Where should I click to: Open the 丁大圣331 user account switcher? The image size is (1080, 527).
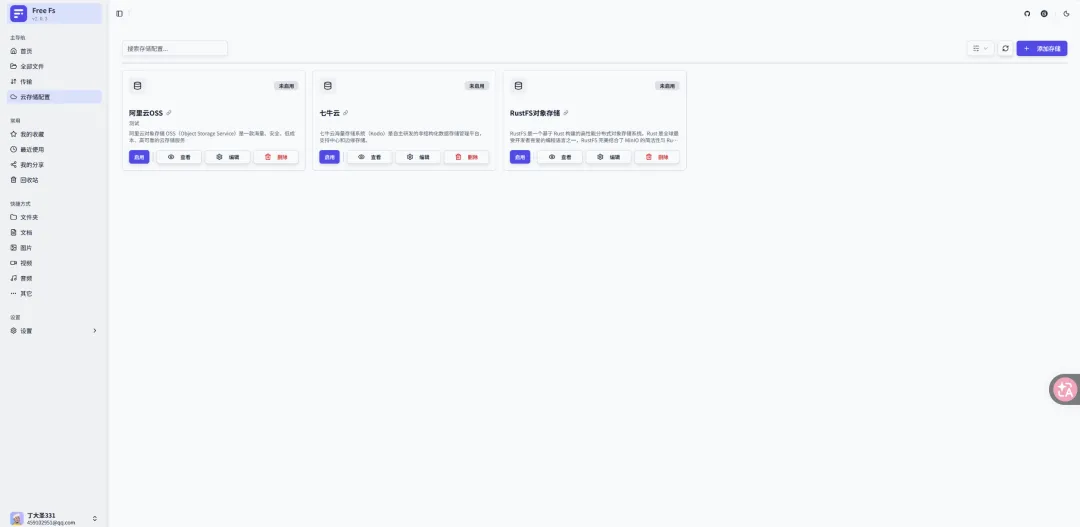point(54,518)
